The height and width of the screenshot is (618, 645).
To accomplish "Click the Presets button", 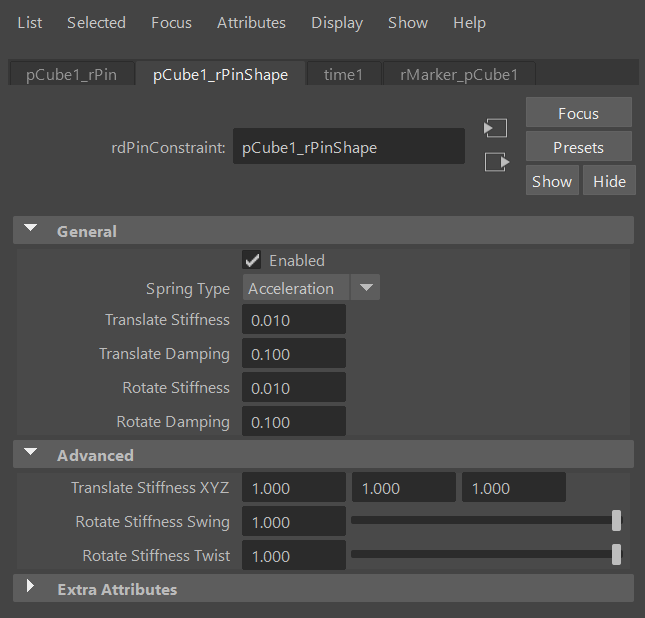I will 578,147.
